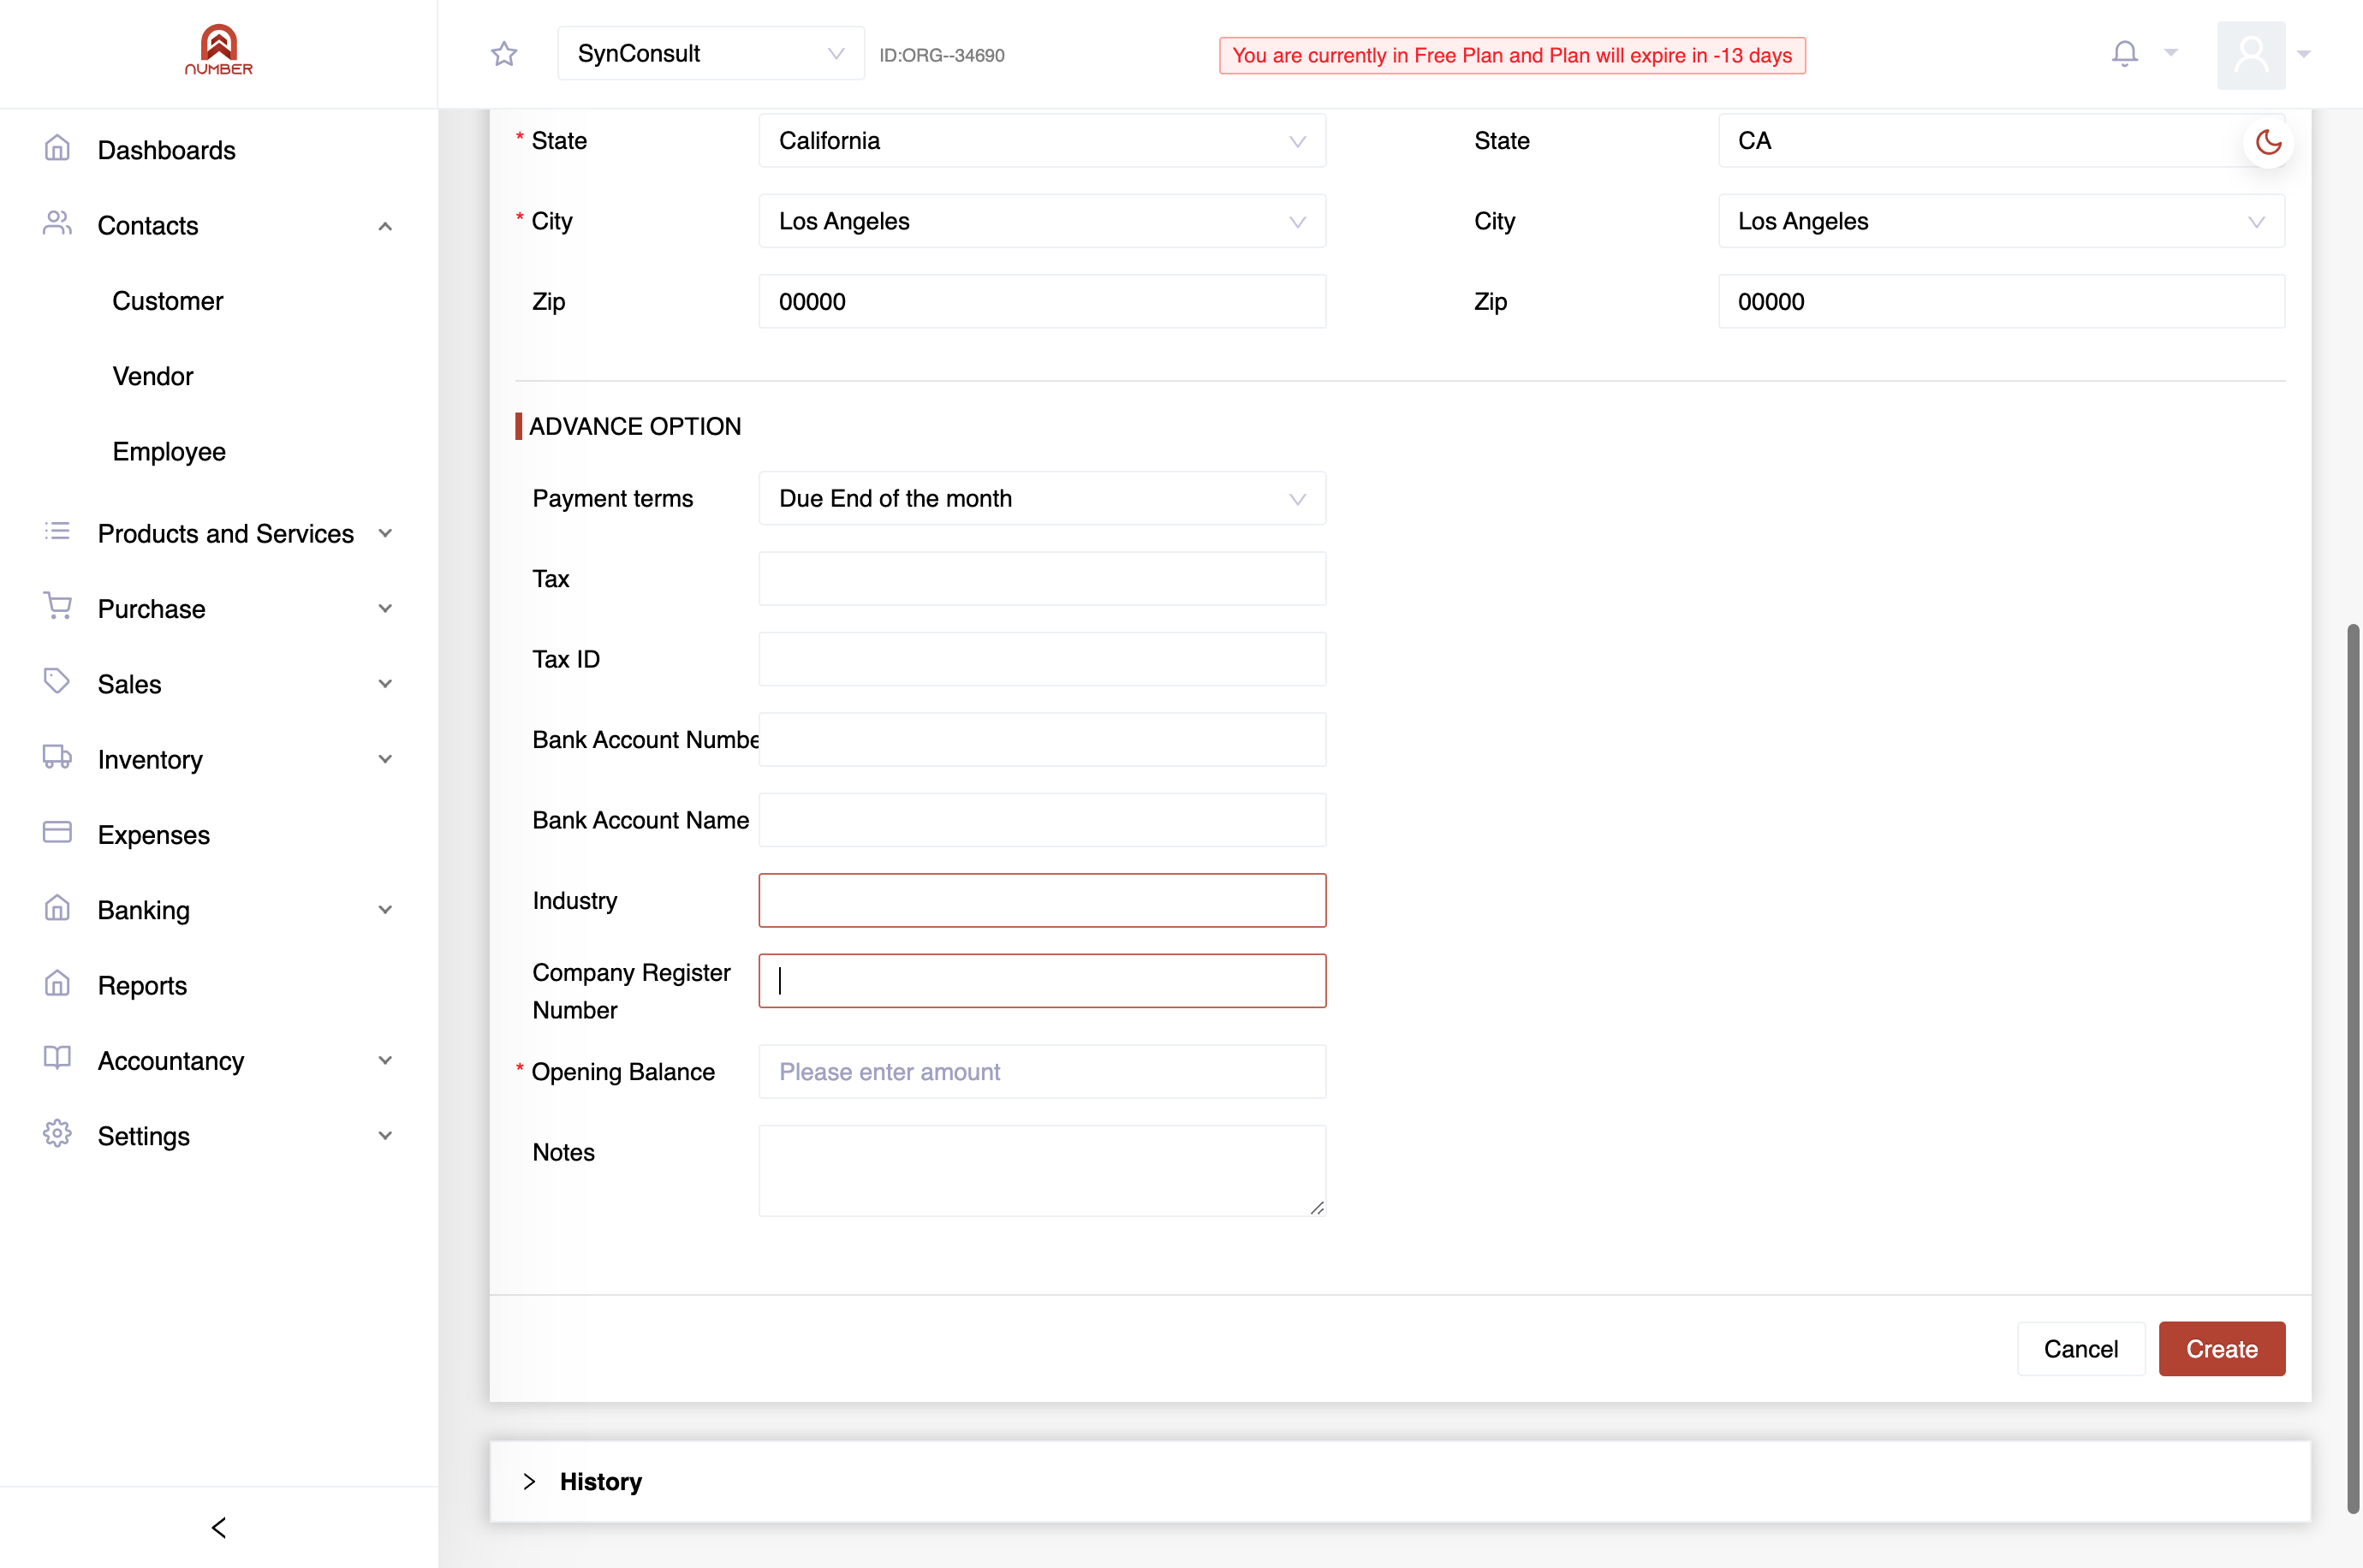Click the Create button
The height and width of the screenshot is (1568, 2363).
click(2221, 1349)
